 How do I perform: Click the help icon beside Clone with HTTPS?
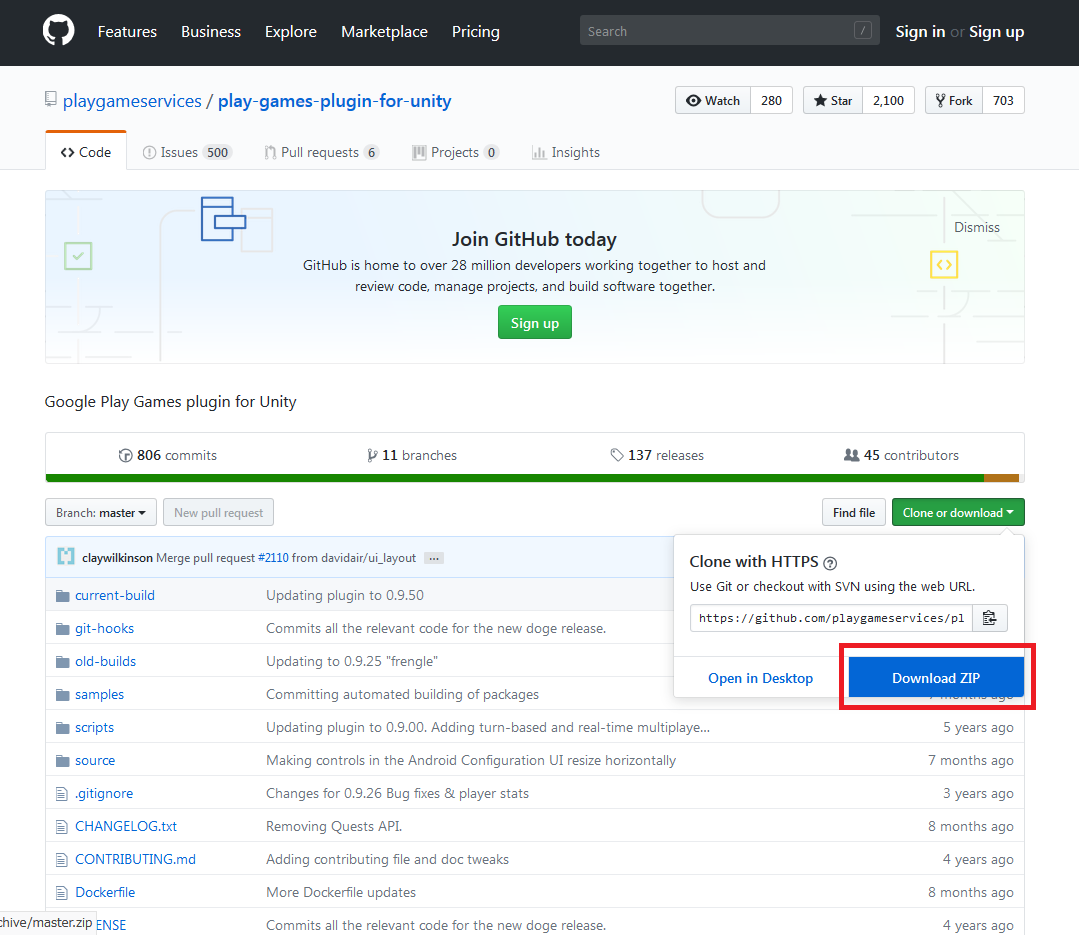(x=831, y=563)
